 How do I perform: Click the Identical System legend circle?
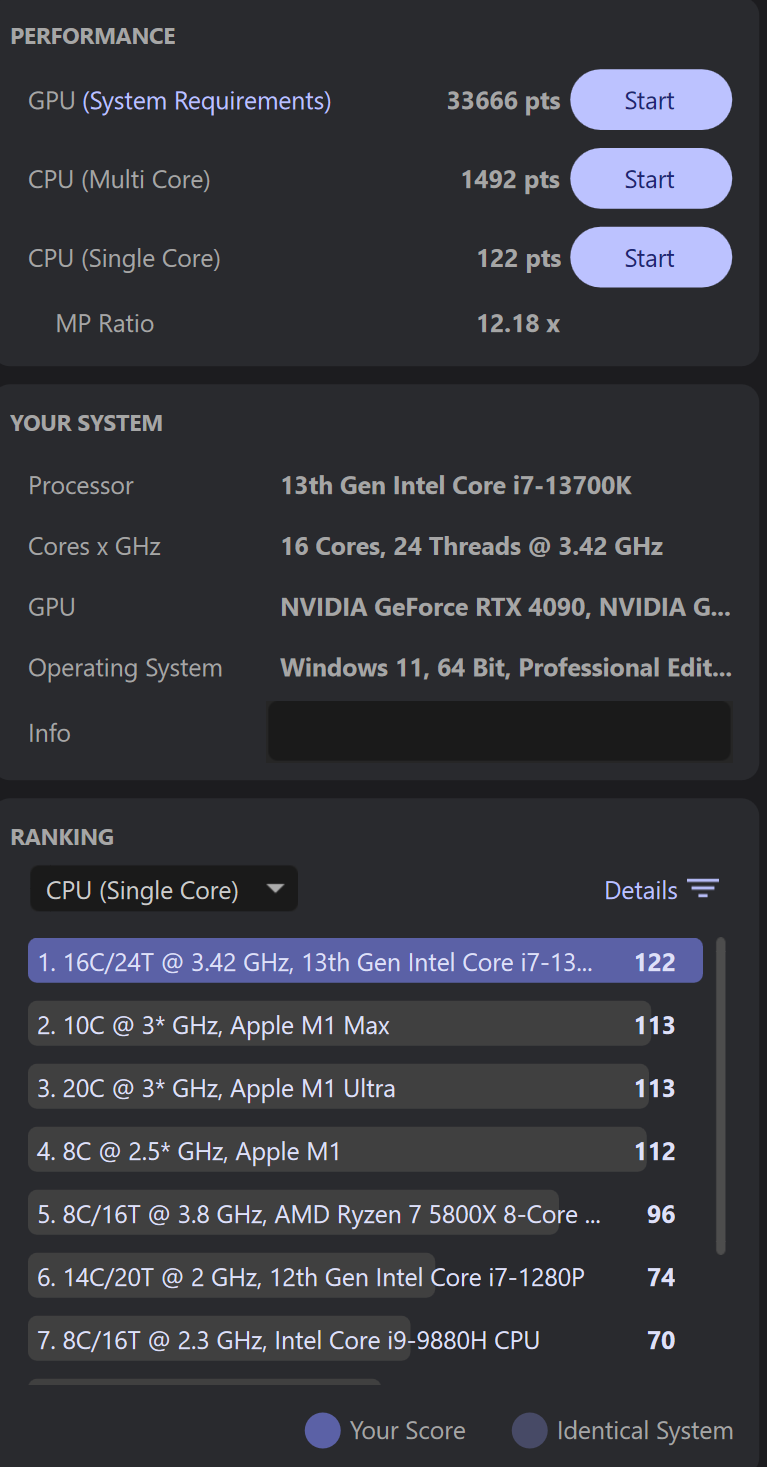coord(530,1431)
